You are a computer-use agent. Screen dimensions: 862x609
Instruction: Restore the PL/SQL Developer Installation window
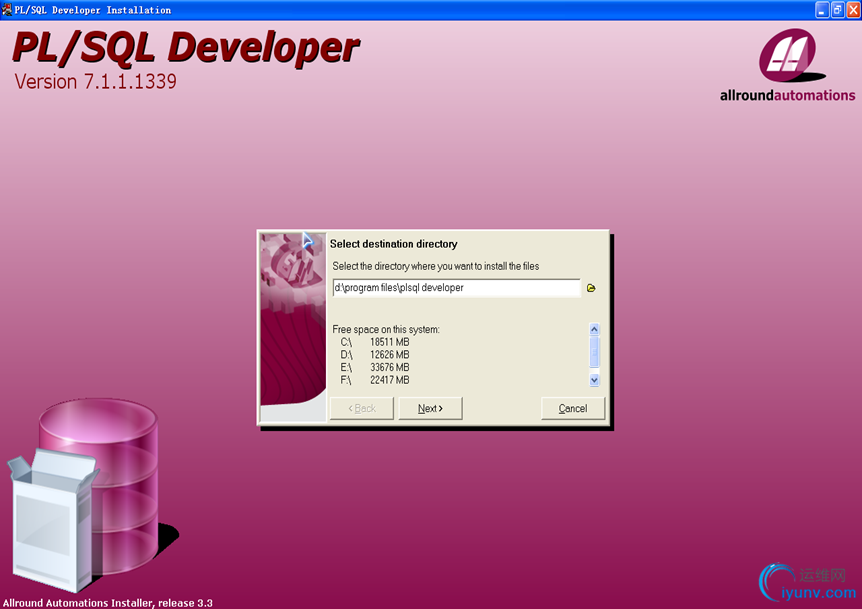[x=838, y=10]
